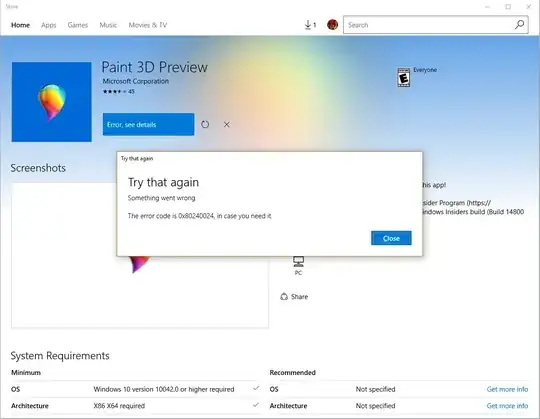Screen dimensions: 540x419
Task: Close the Try that again dialog
Action: [x=391, y=238]
